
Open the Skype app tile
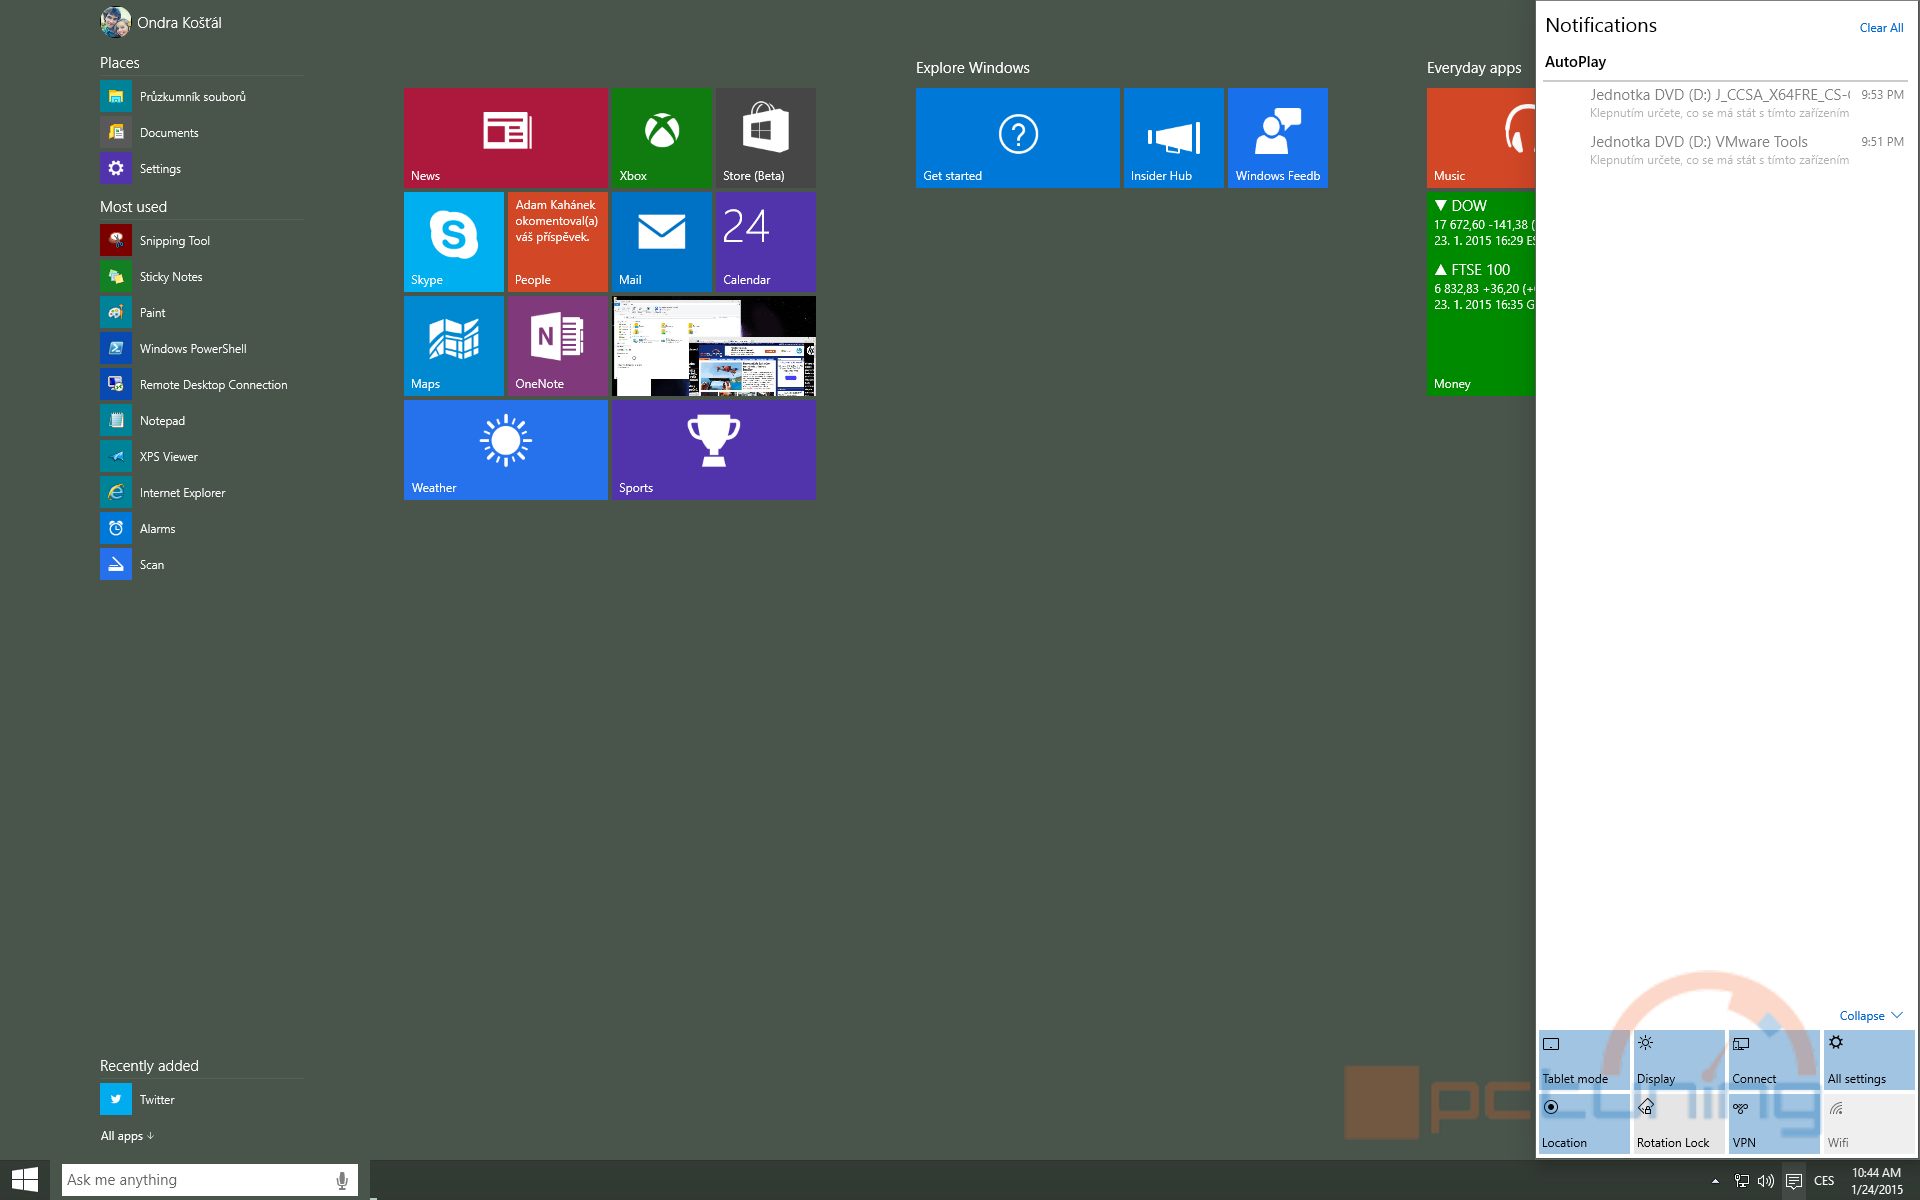point(455,241)
